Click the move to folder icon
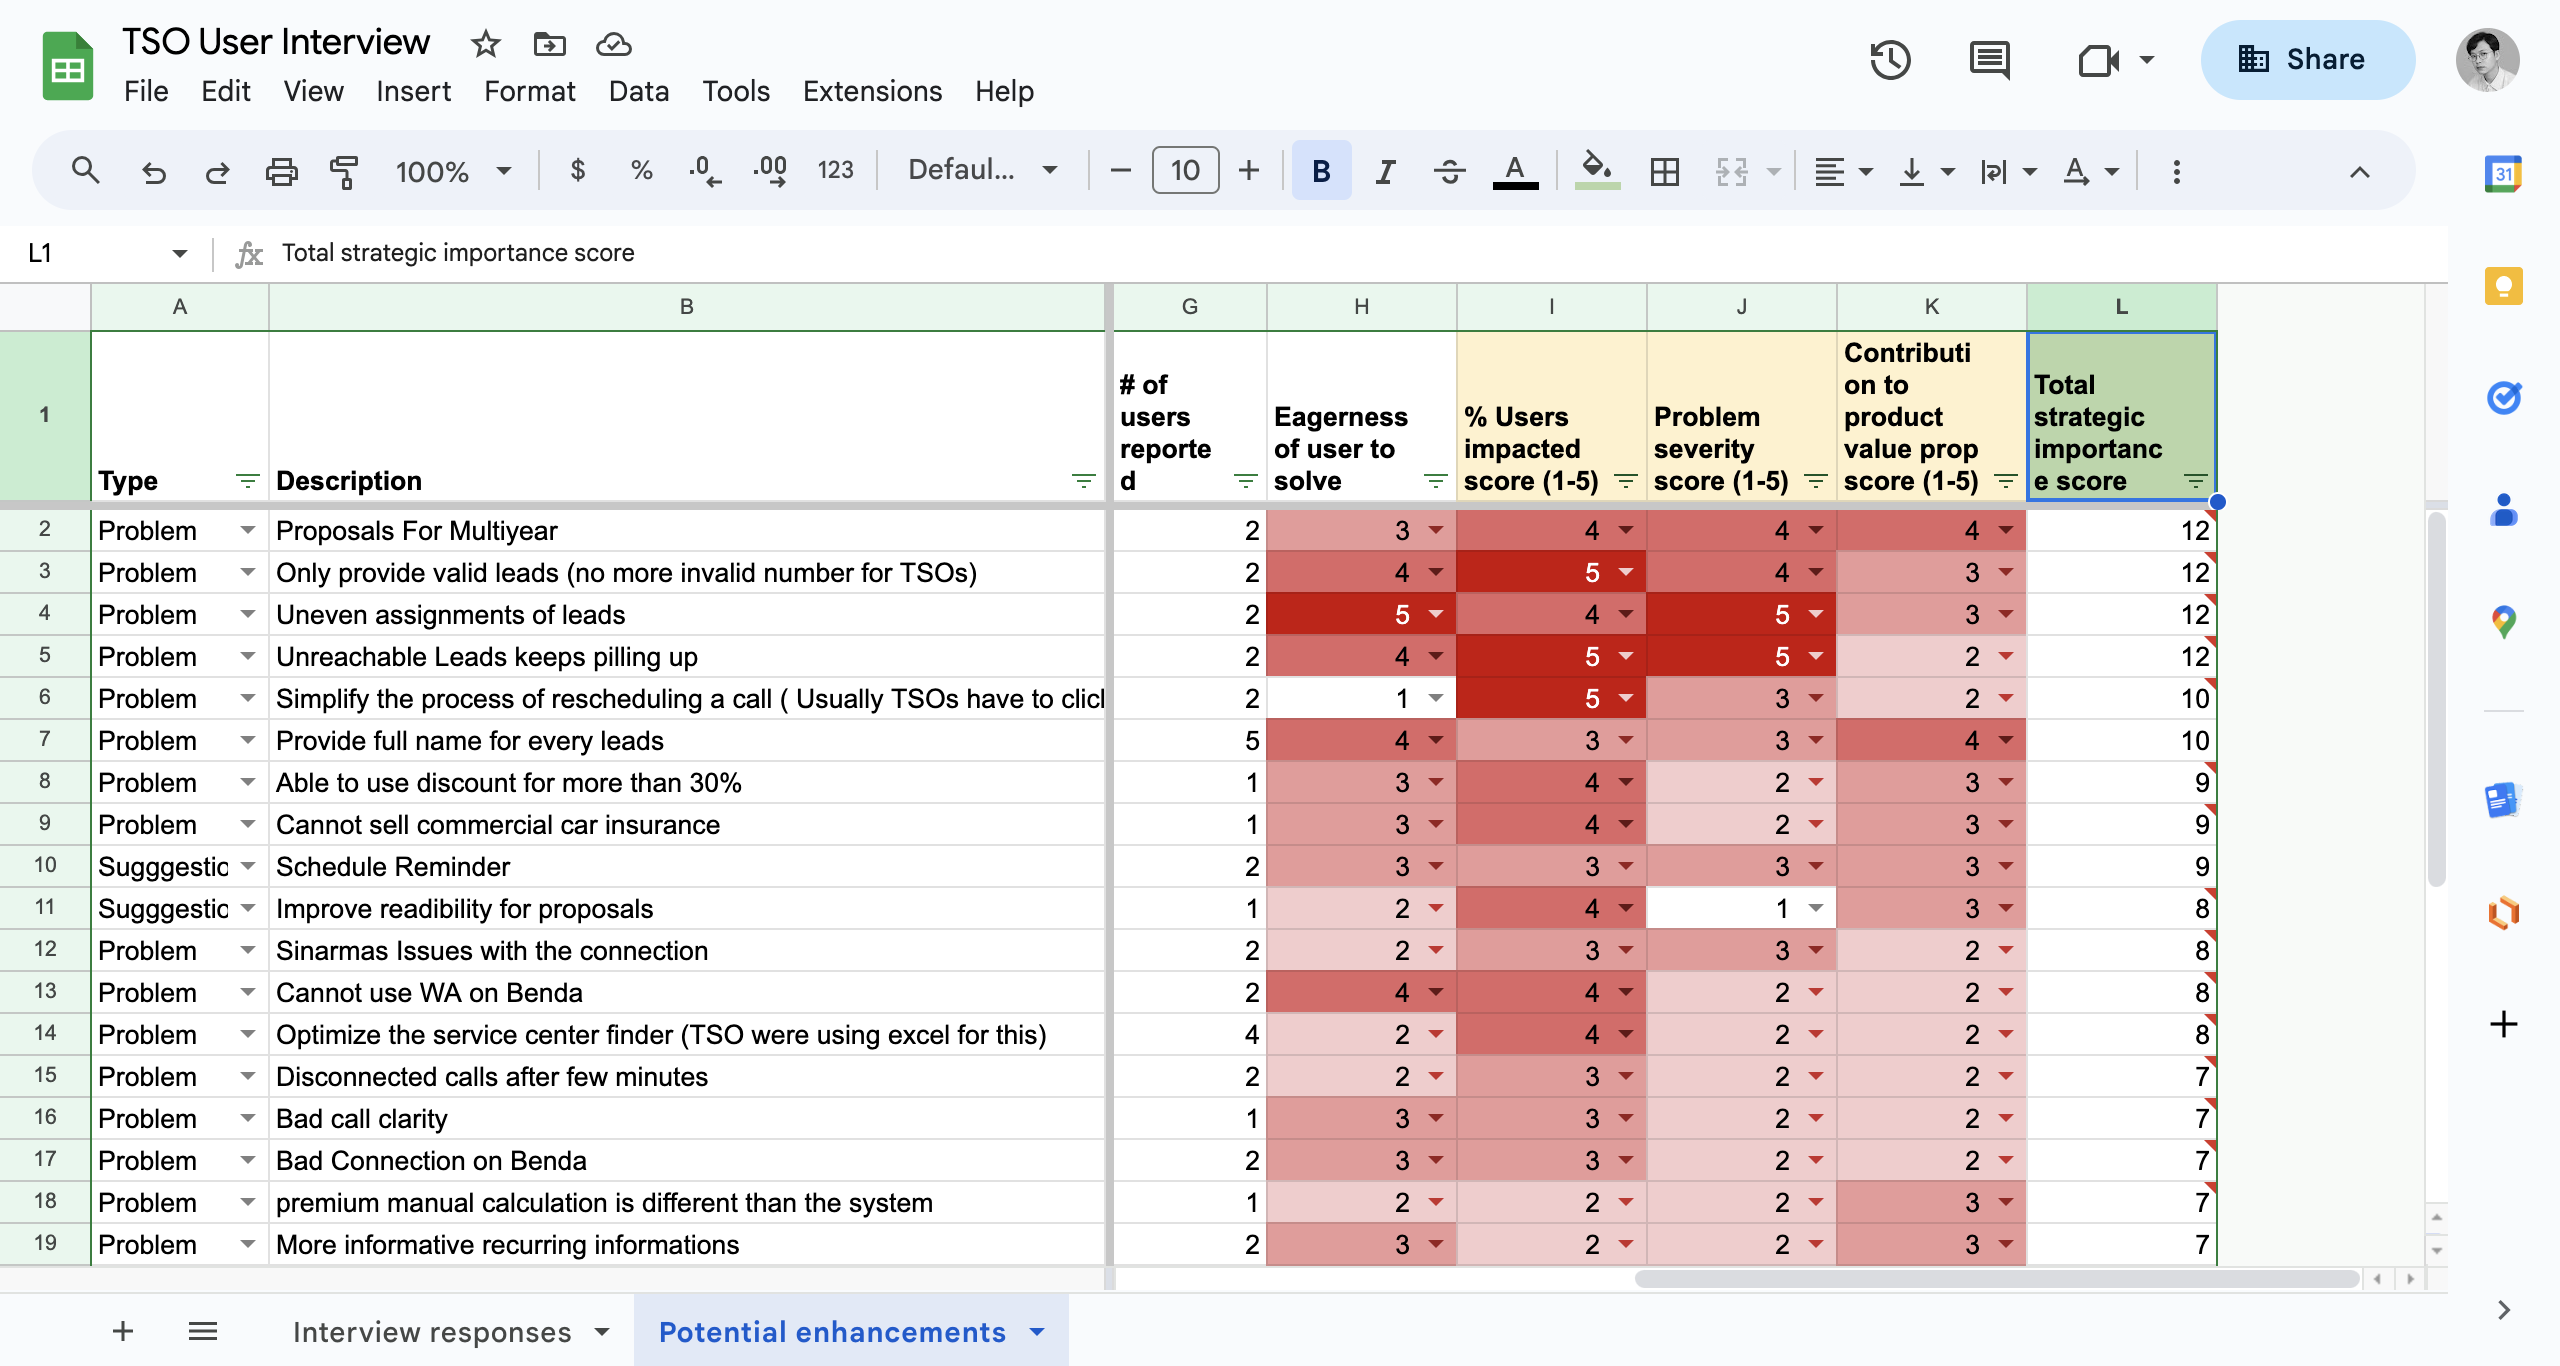This screenshot has height=1366, width=2560. 550,44
